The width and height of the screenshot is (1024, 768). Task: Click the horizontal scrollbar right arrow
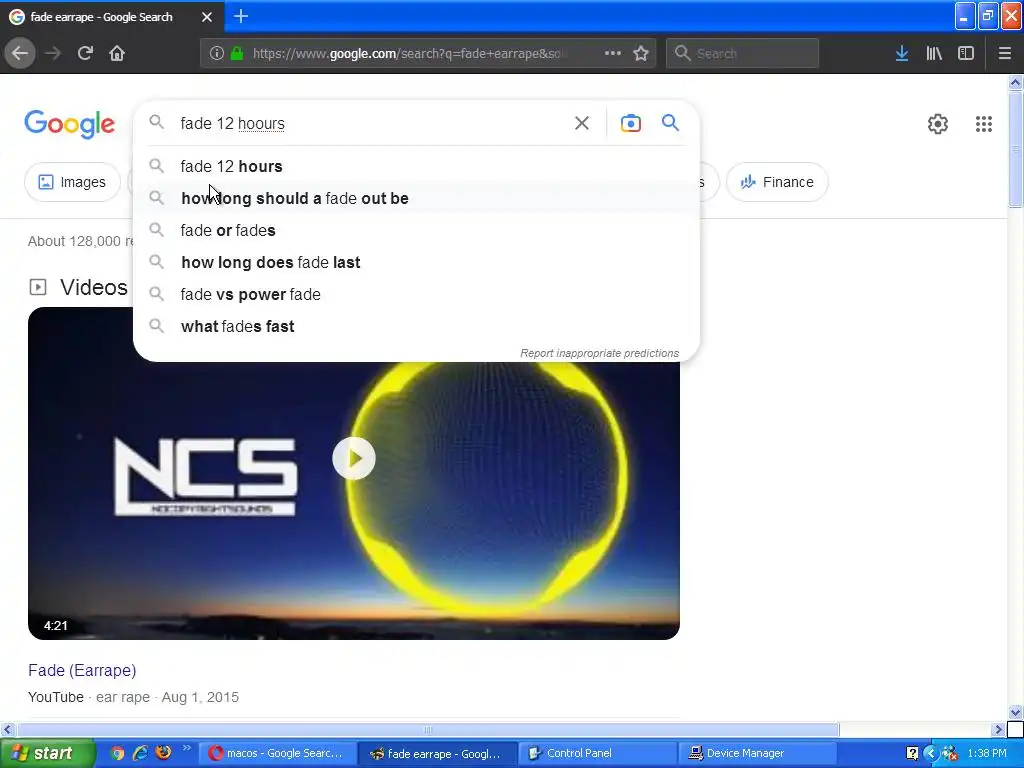tap(998, 729)
